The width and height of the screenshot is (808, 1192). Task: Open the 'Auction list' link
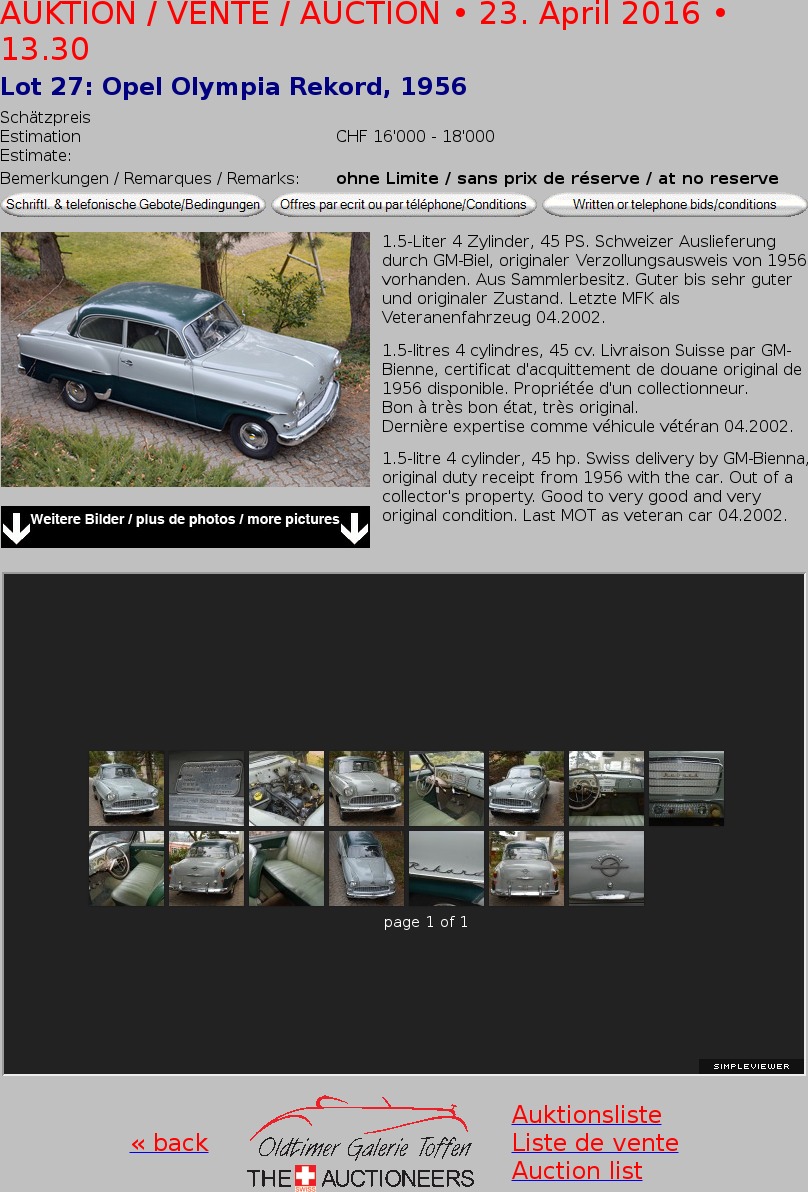(x=578, y=1171)
